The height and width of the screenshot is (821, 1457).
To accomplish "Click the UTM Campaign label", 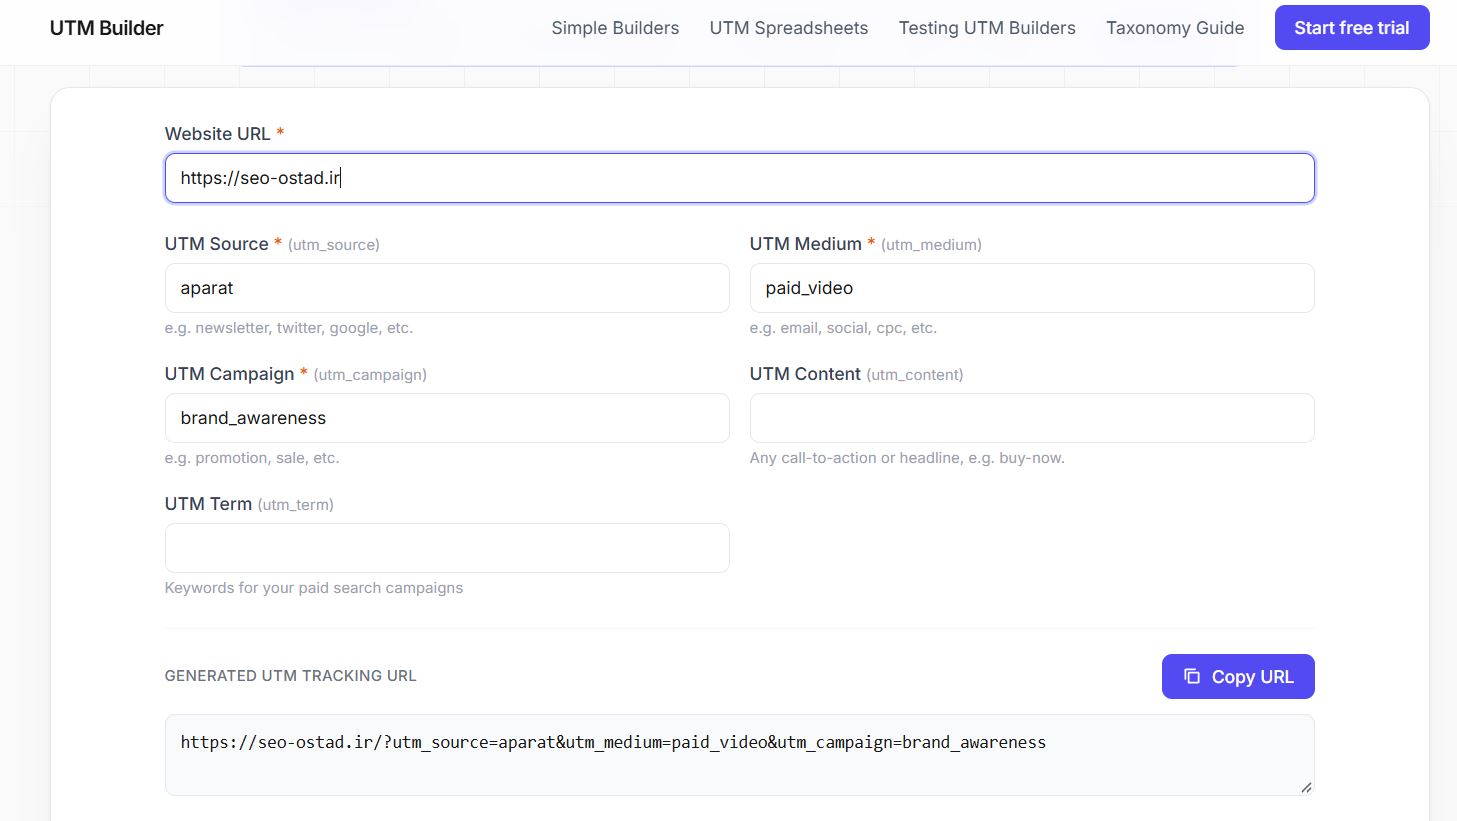I will coord(229,374).
